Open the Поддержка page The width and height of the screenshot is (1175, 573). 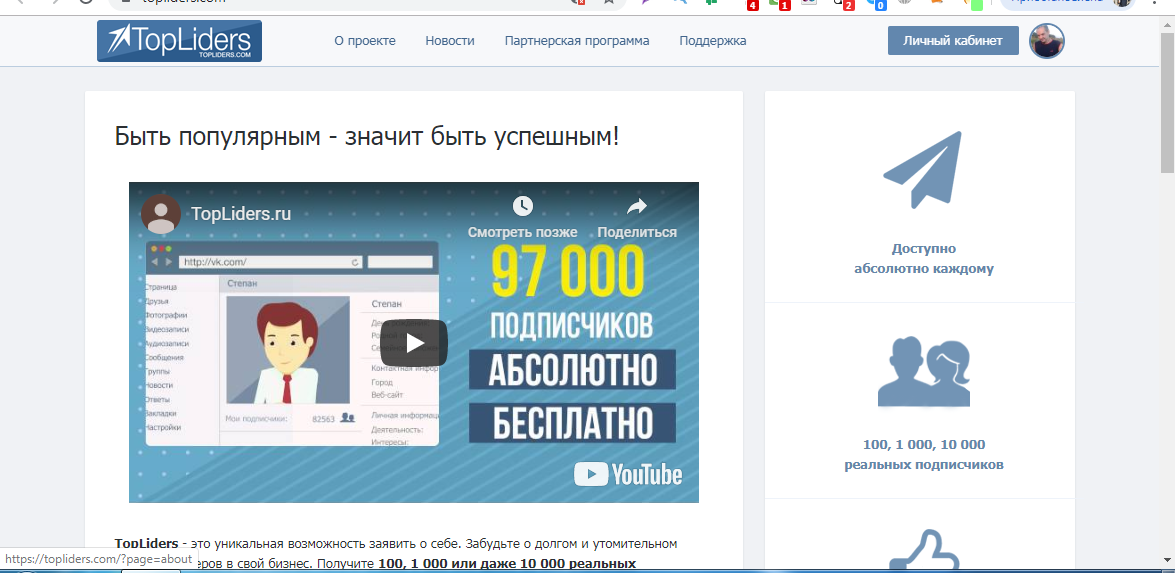(713, 40)
